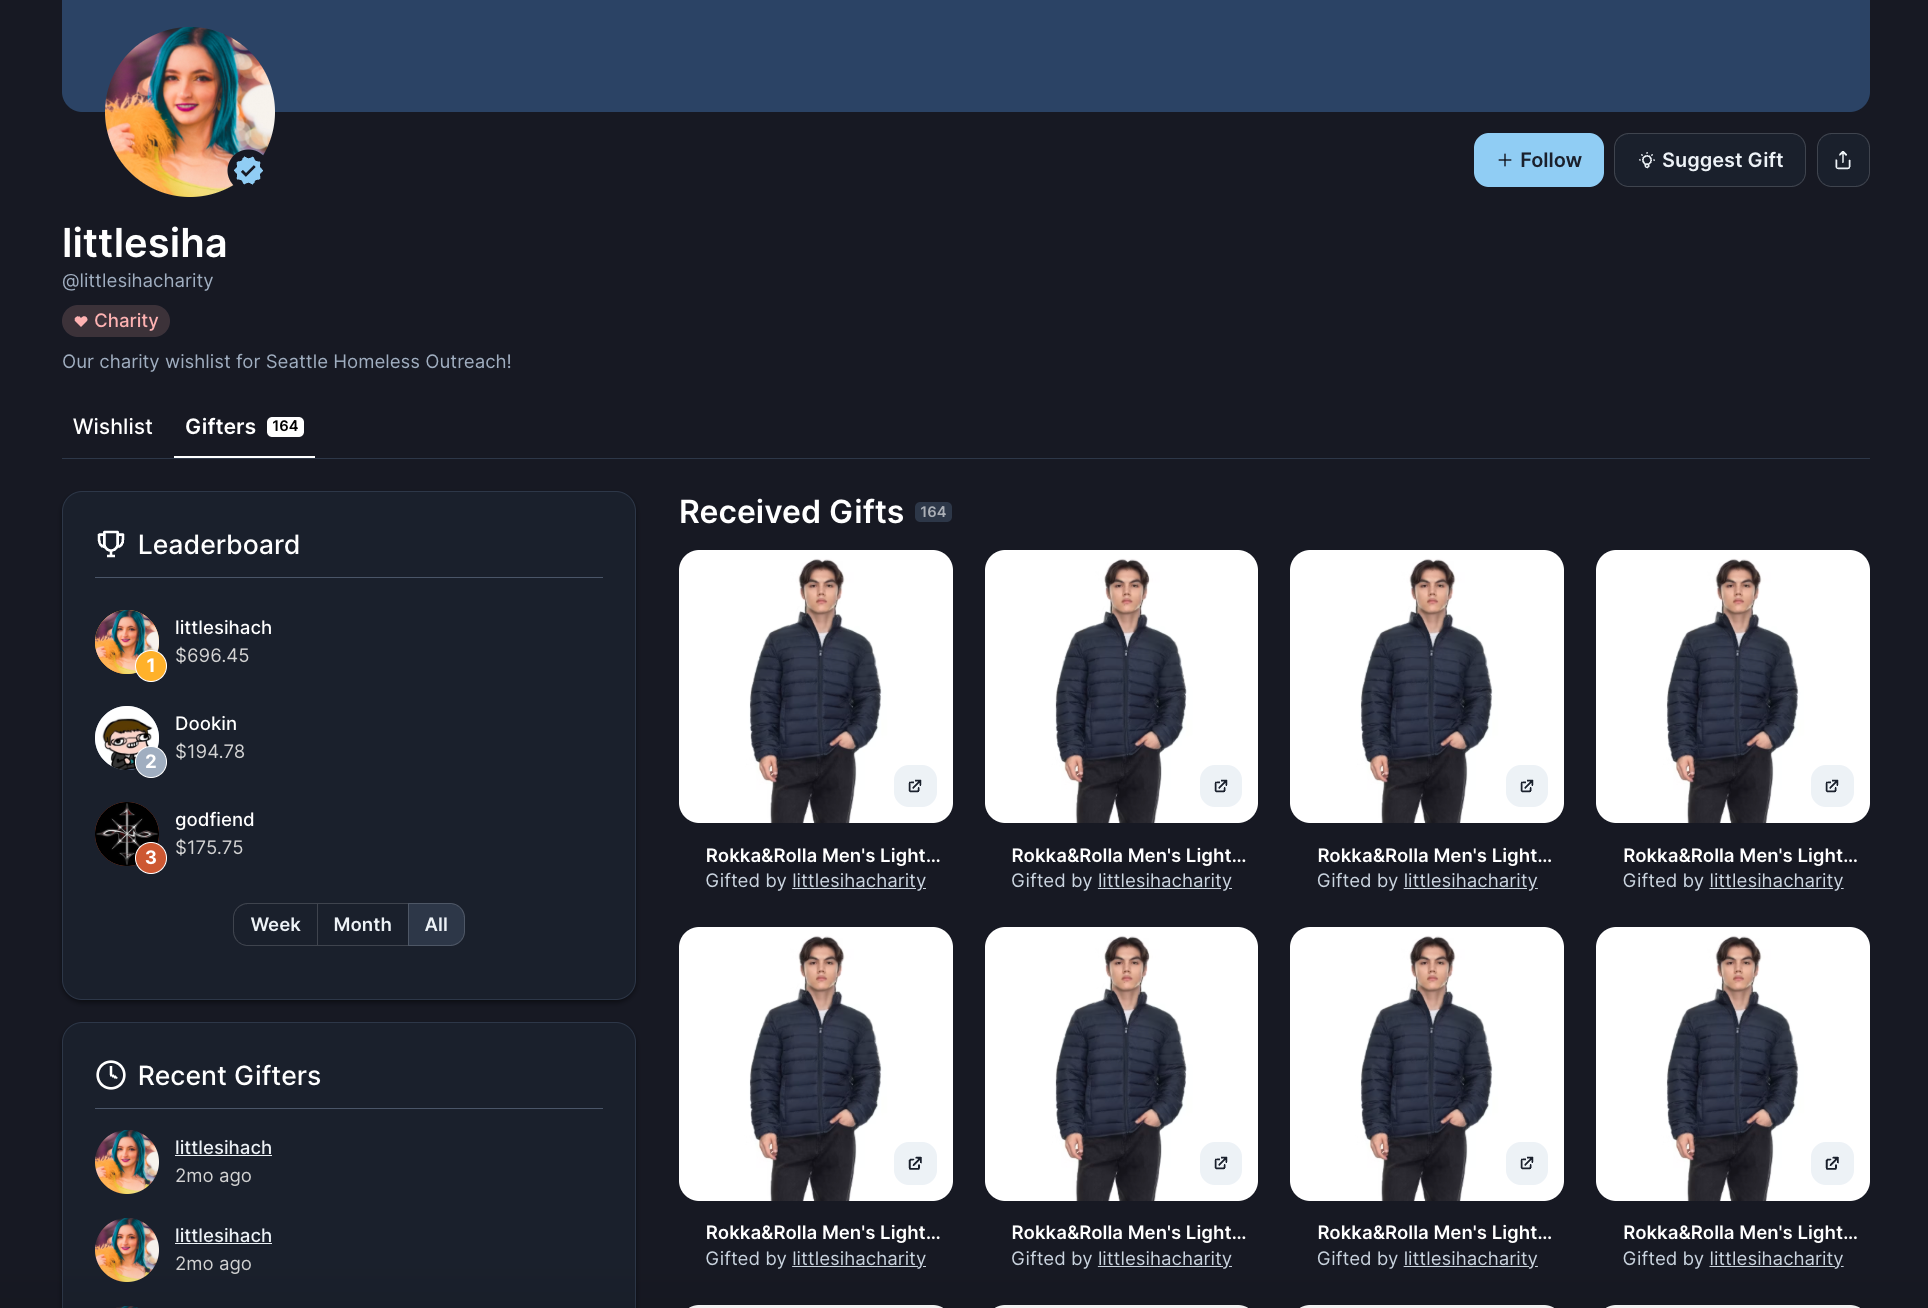This screenshot has height=1308, width=1928.
Task: Open external link on third top-row jacket
Action: 1526,786
